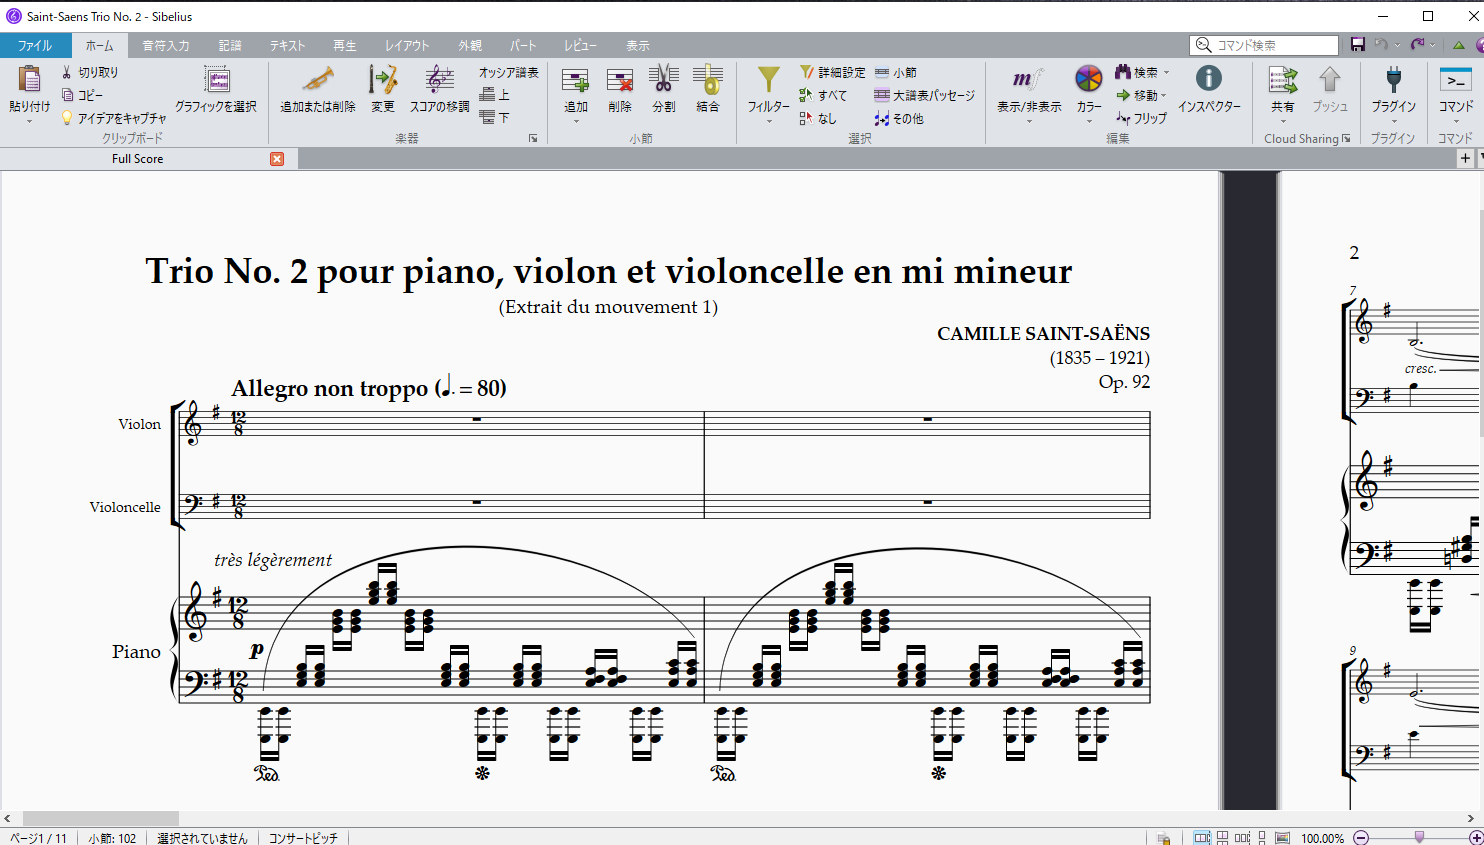
Task: Click the horizontal scrollbar thumb
Action: (x=100, y=818)
